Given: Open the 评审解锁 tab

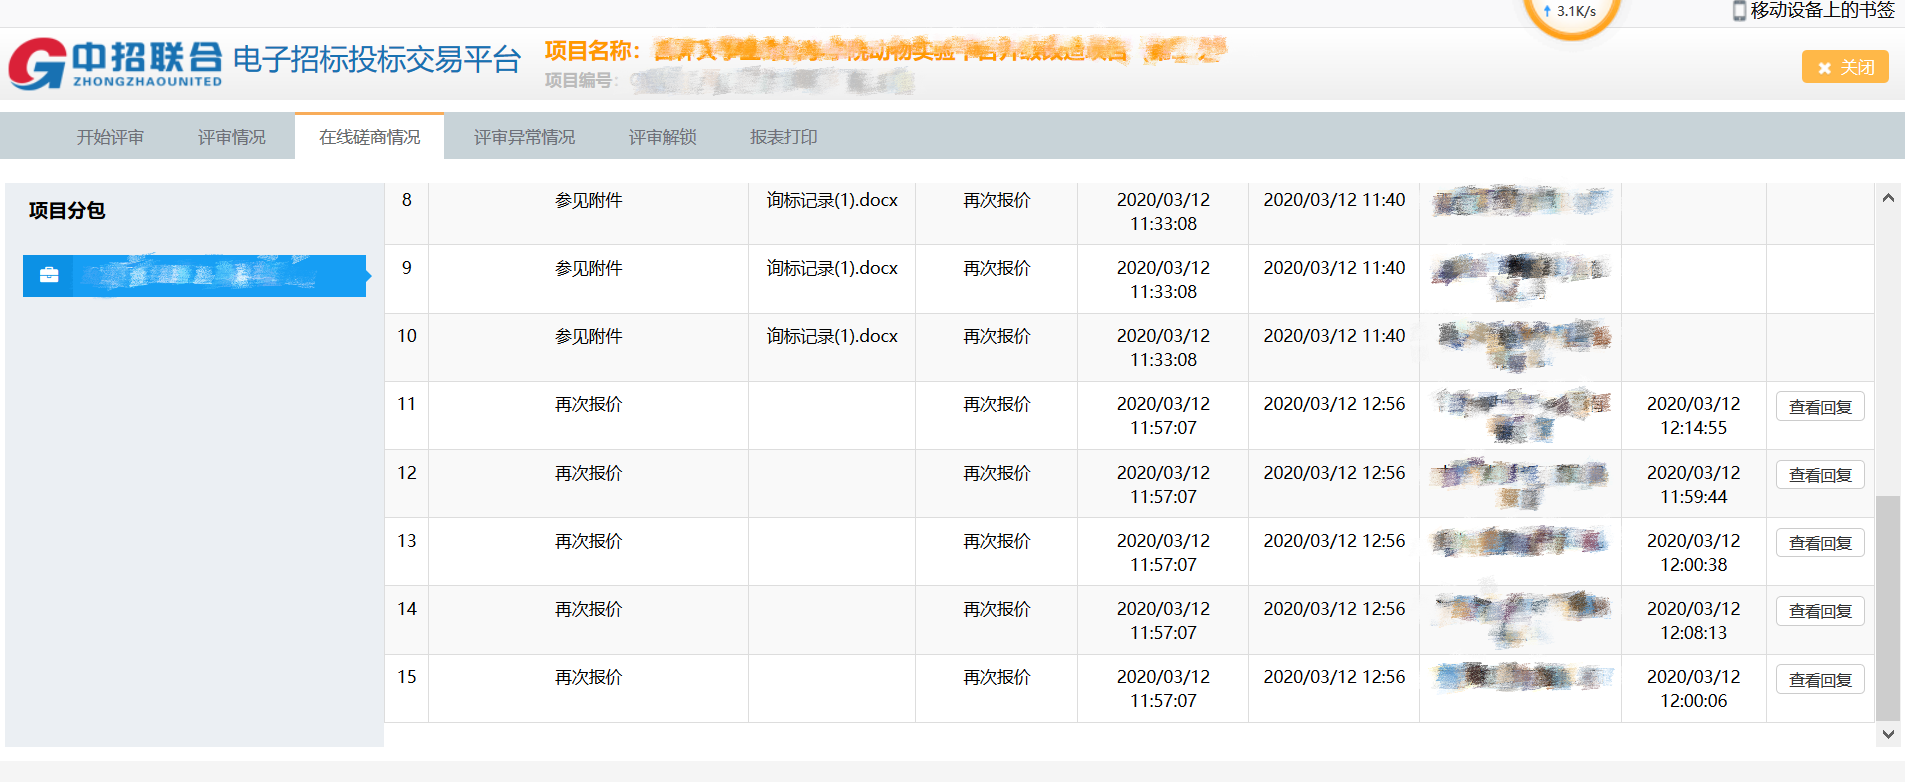Looking at the screenshot, I should (662, 137).
